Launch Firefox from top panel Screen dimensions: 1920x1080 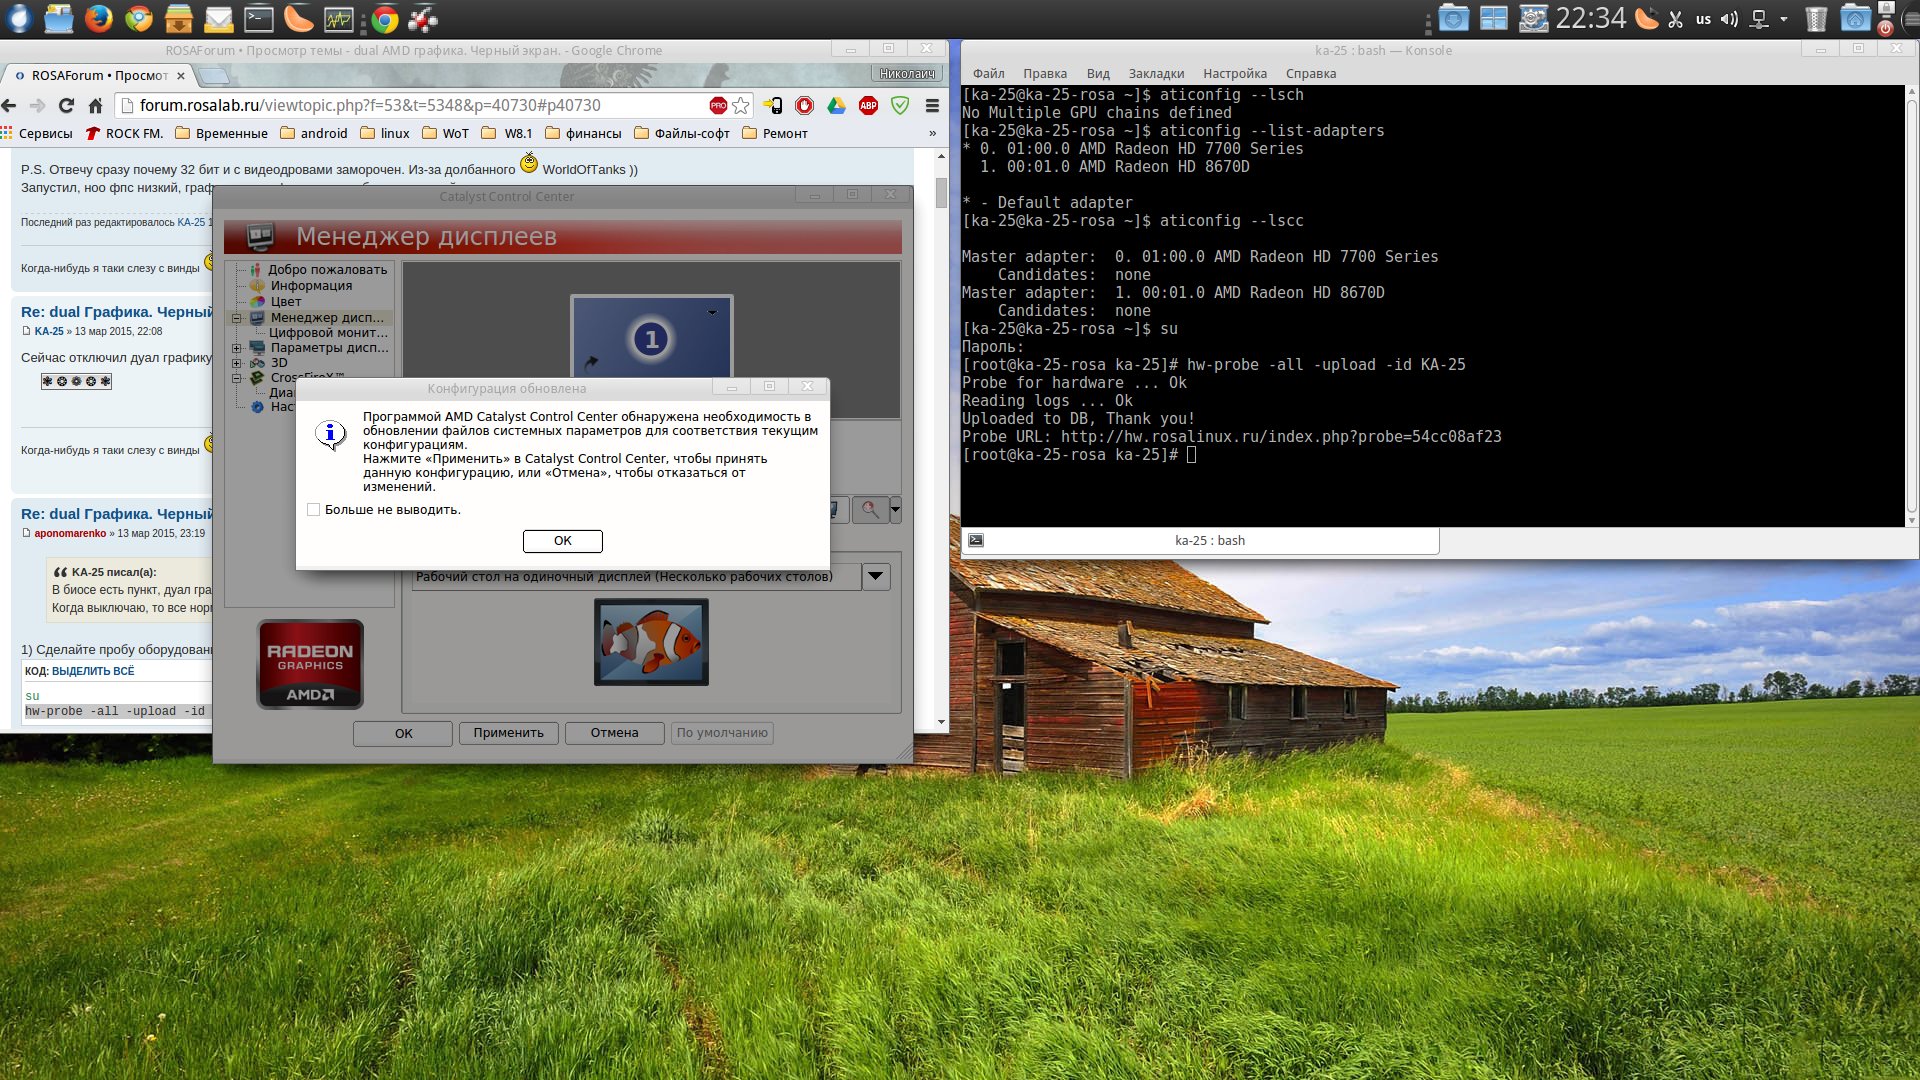[x=98, y=18]
